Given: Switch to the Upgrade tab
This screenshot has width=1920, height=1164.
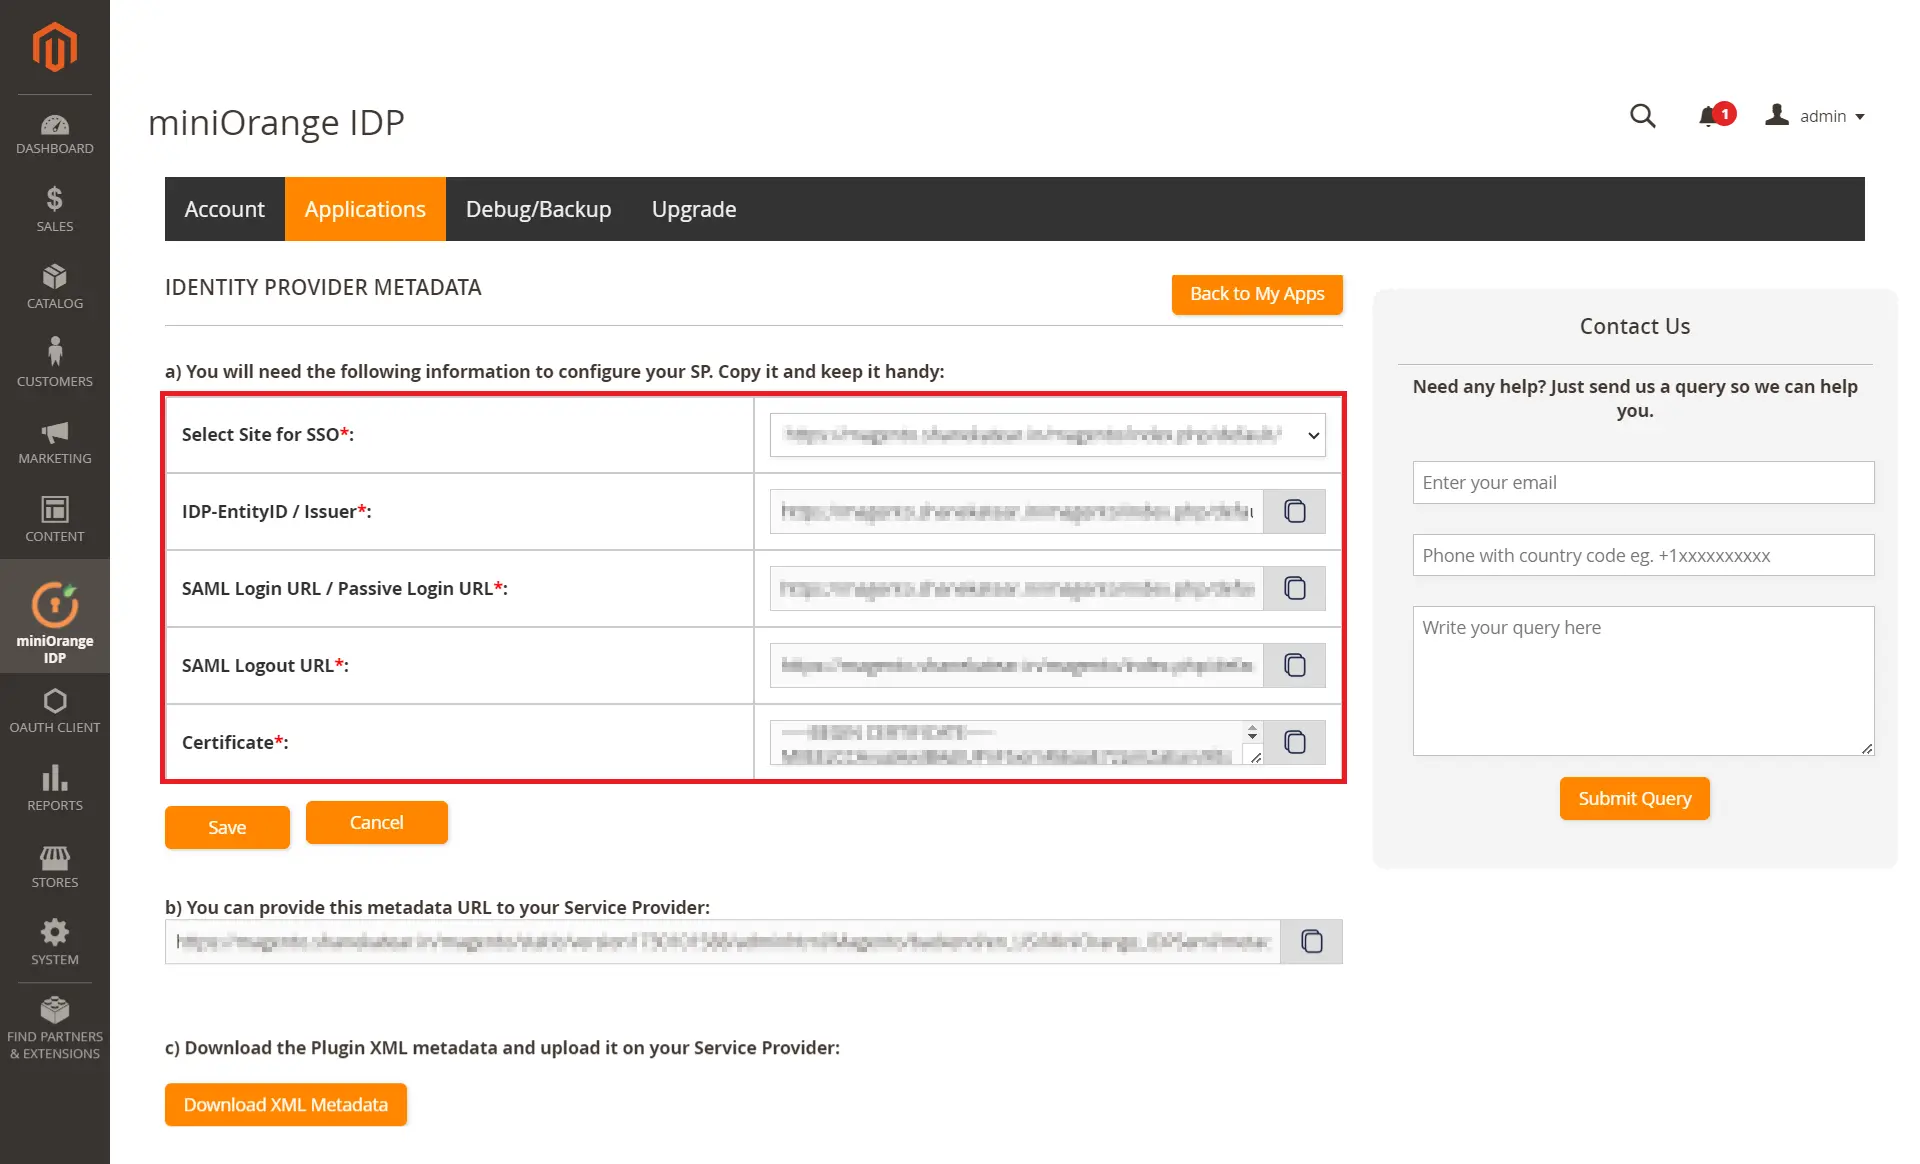Looking at the screenshot, I should 694,209.
